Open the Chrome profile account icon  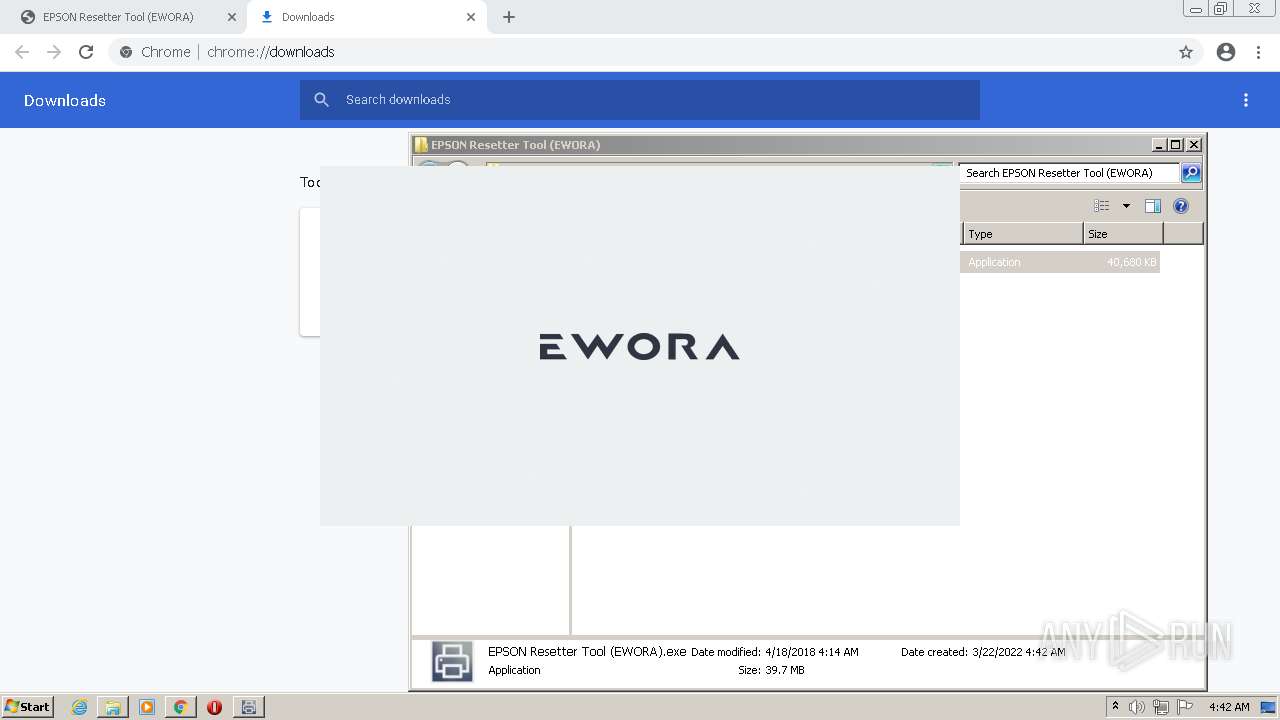pyautogui.click(x=1226, y=52)
